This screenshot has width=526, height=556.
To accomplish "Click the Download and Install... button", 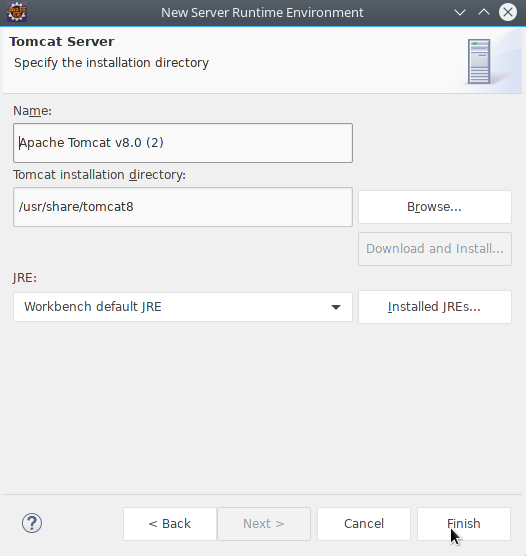I will pos(434,249).
